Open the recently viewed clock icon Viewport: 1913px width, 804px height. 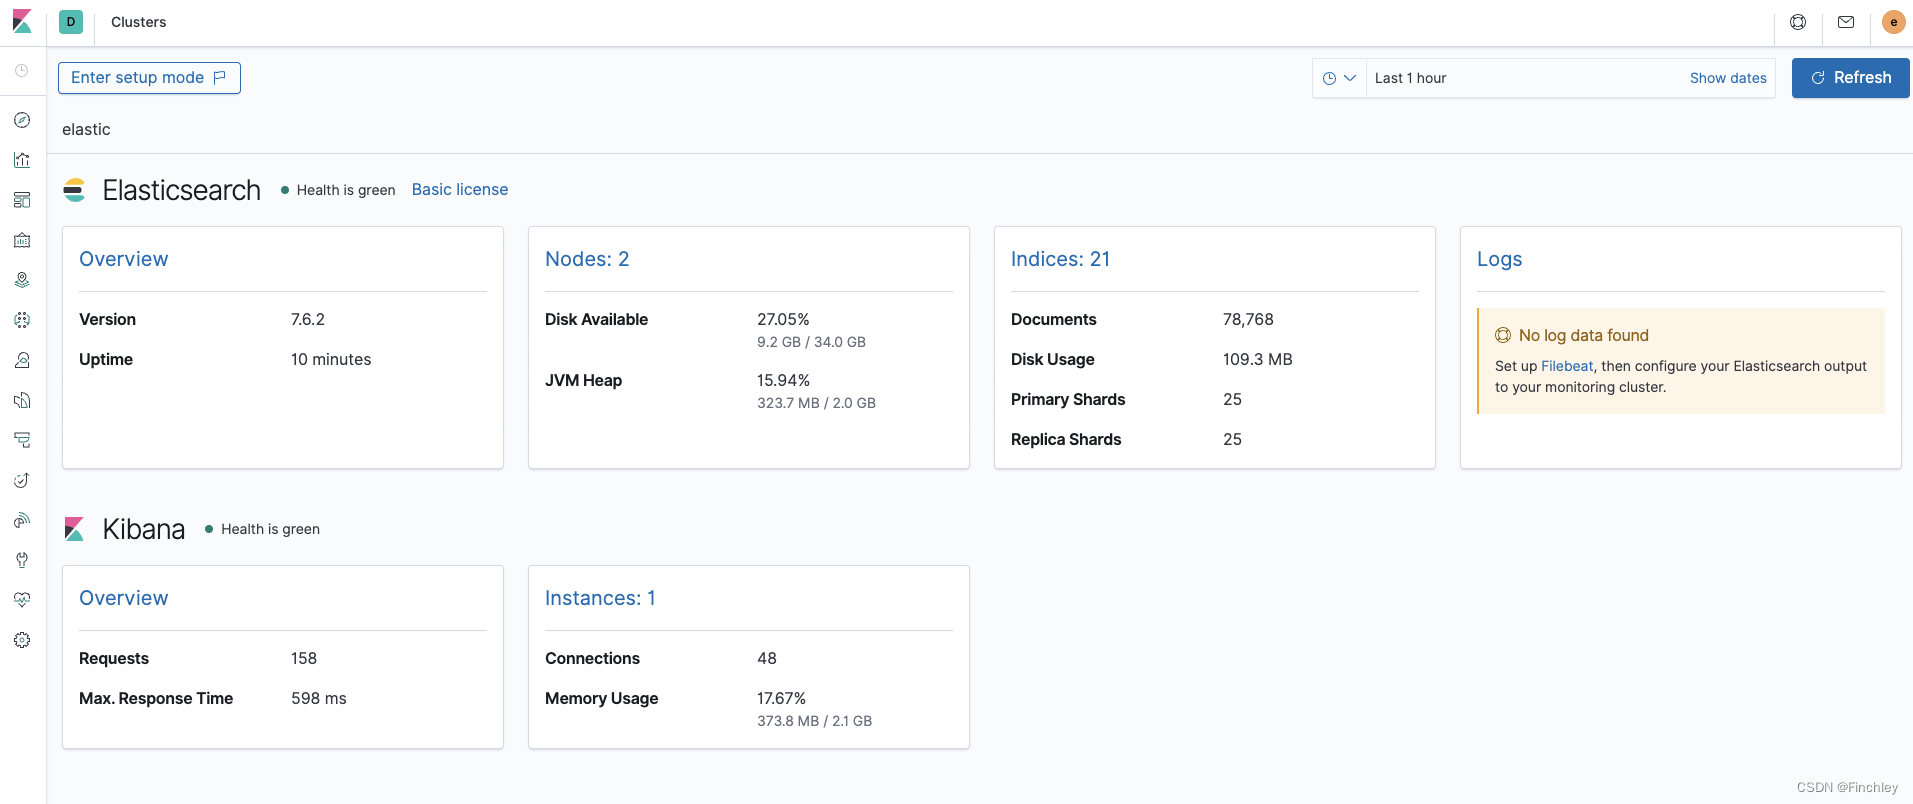point(22,71)
